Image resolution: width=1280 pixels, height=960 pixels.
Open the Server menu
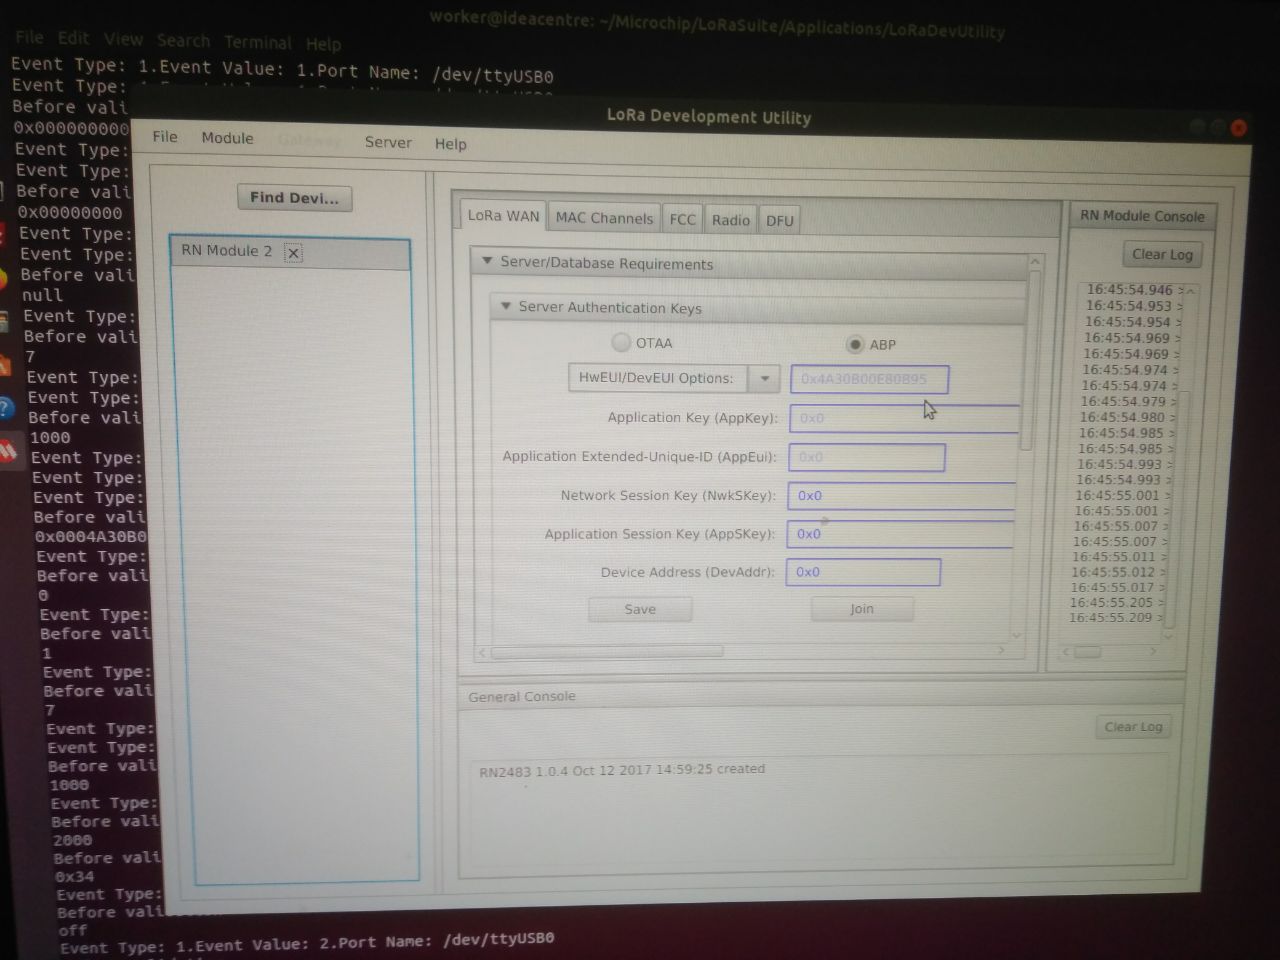pyautogui.click(x=388, y=142)
